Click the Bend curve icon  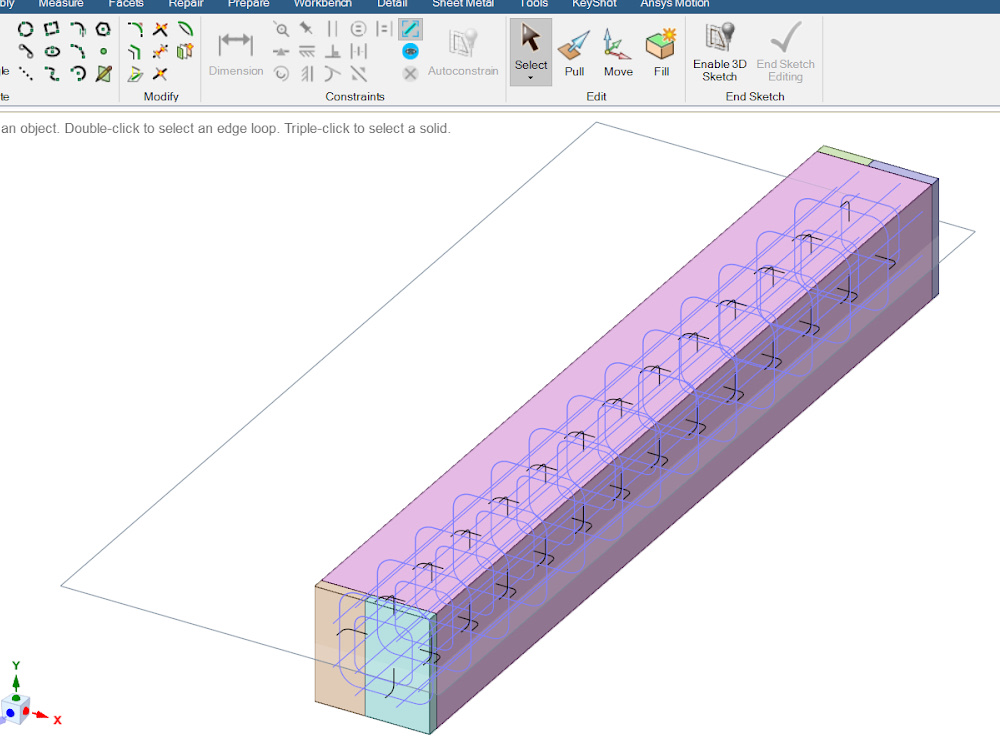point(186,29)
